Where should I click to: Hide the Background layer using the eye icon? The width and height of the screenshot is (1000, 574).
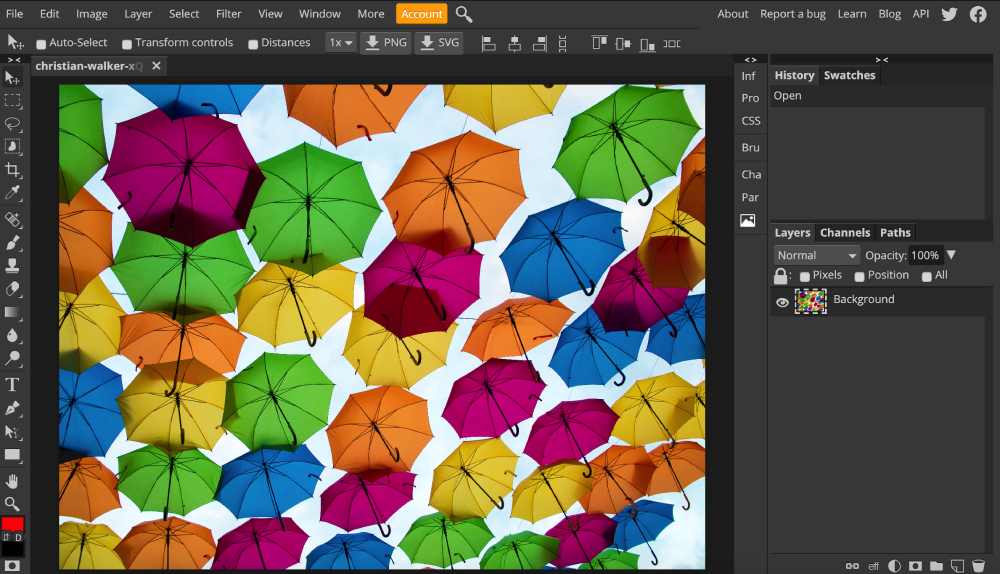coord(782,302)
